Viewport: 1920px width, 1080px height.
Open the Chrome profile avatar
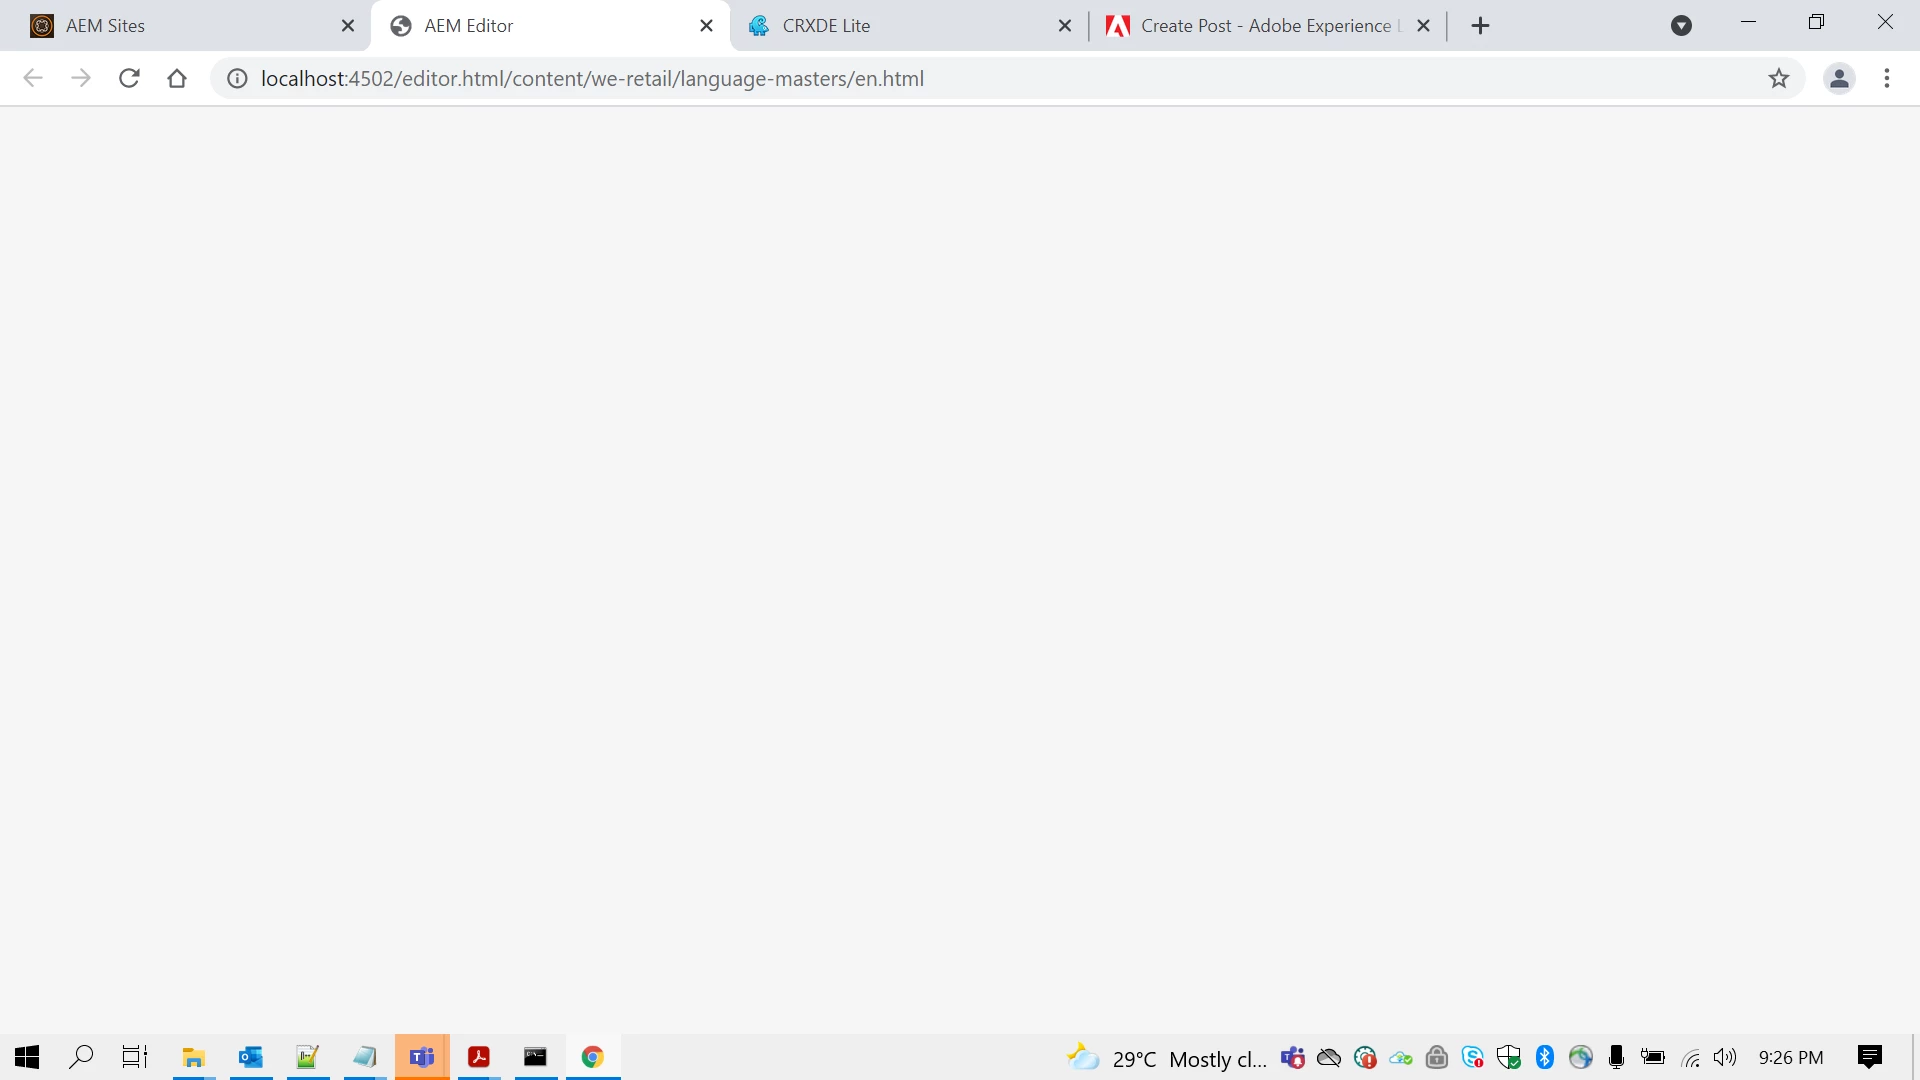pyautogui.click(x=1839, y=78)
